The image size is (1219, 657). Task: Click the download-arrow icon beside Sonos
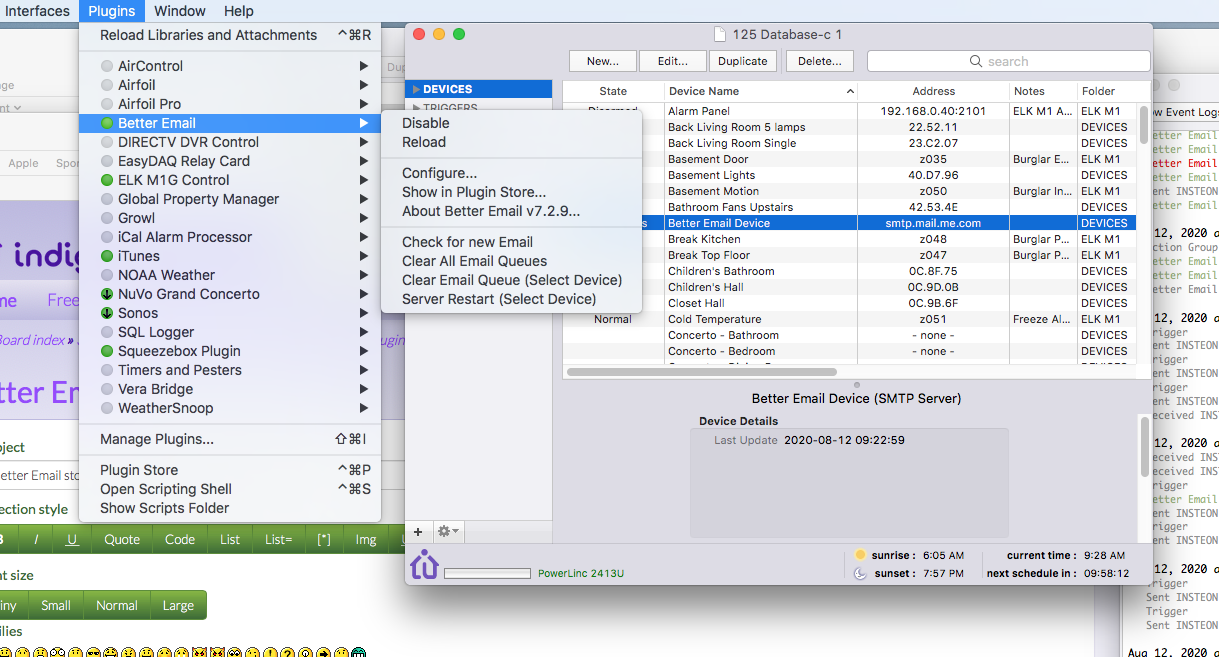point(107,313)
